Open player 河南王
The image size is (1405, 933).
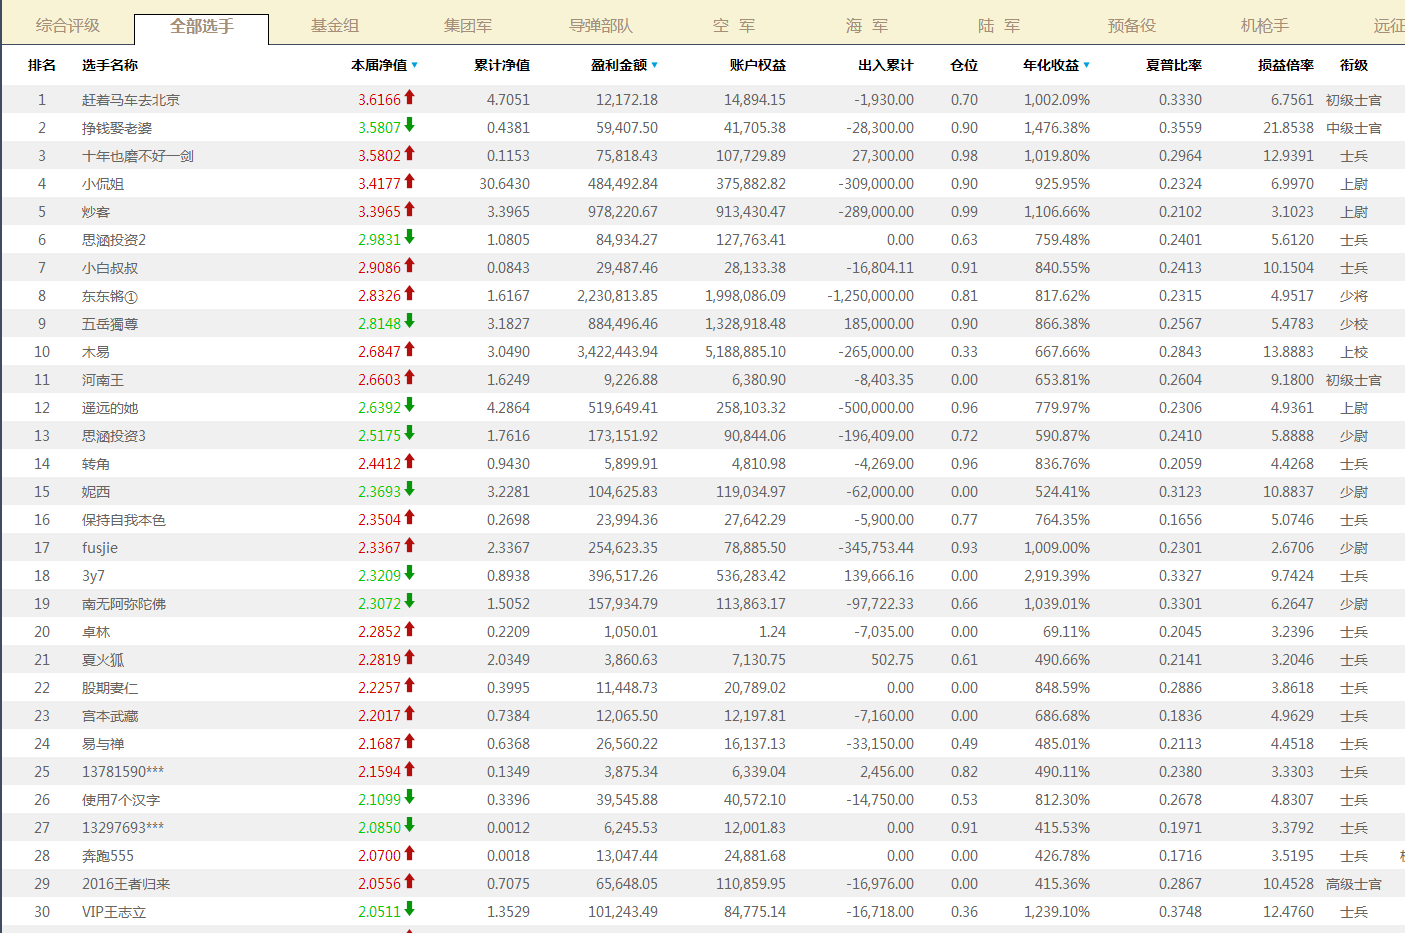(103, 380)
